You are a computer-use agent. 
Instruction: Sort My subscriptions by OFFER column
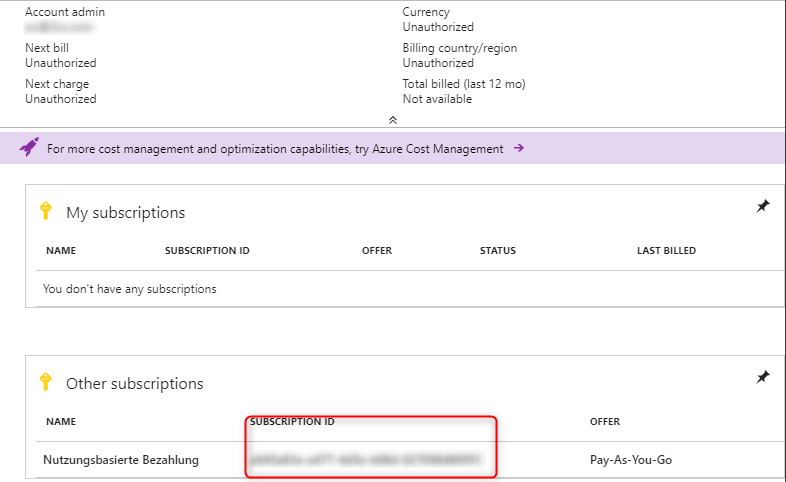click(377, 251)
